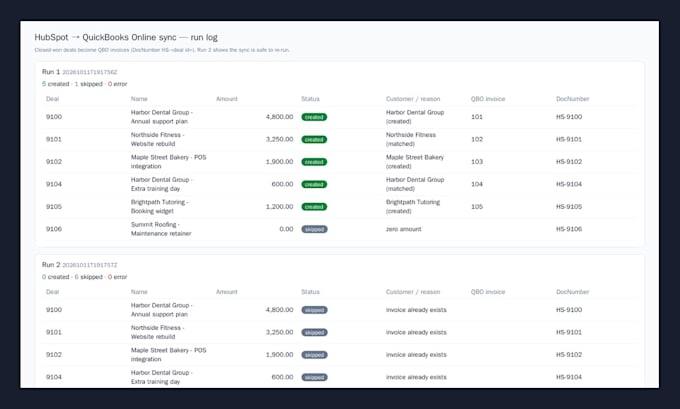The height and width of the screenshot is (409, 680).
Task: Click DocNumber HS-9100 in Run 1
Action: [x=569, y=117]
